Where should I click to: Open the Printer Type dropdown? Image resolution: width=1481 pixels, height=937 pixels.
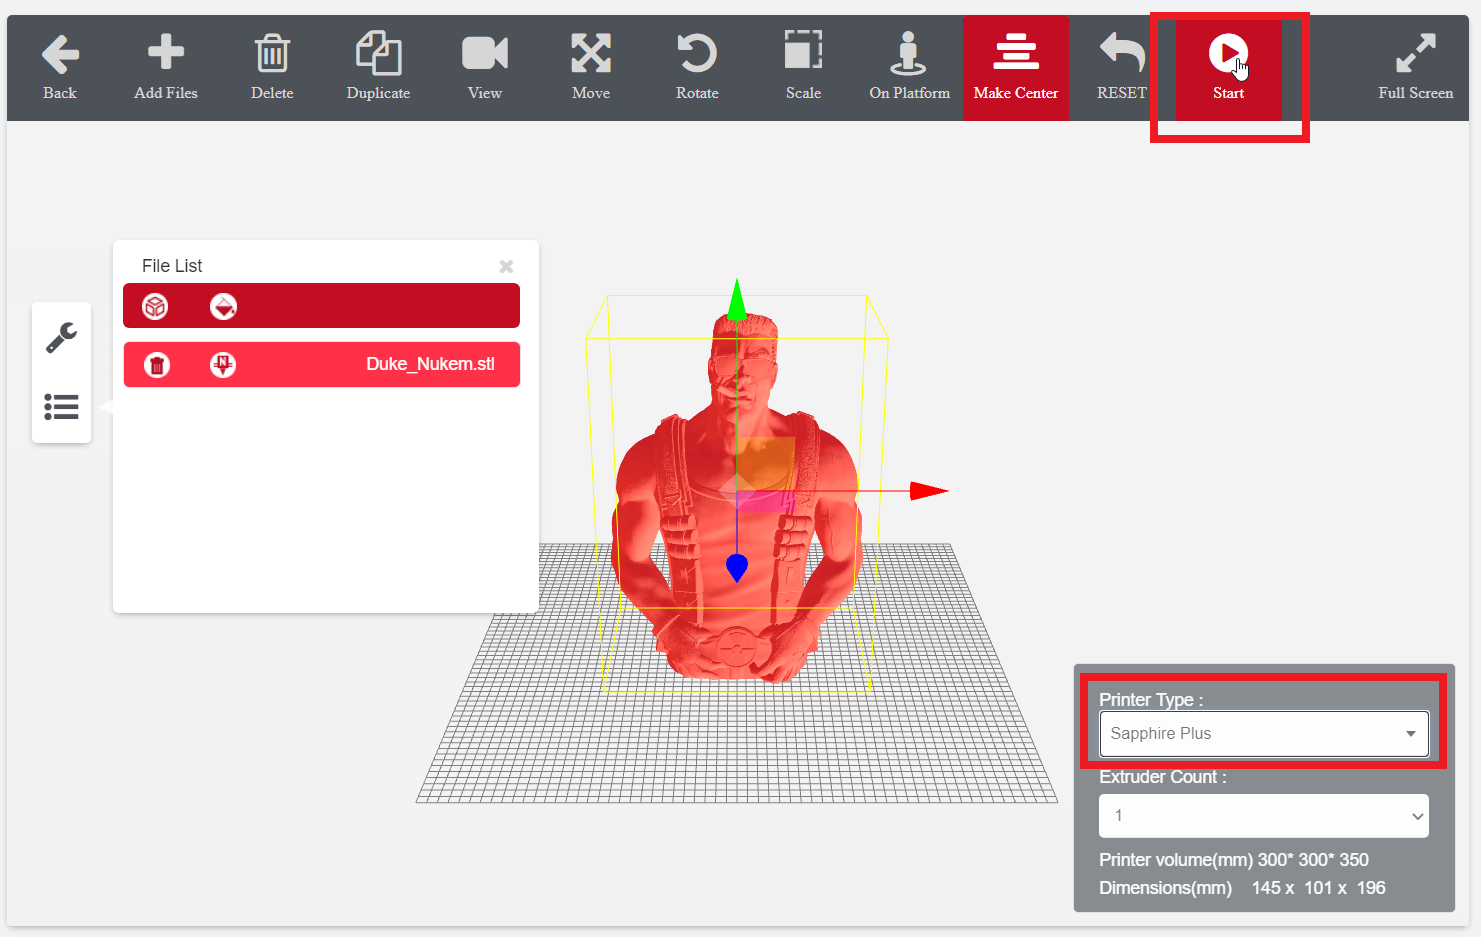1264,734
